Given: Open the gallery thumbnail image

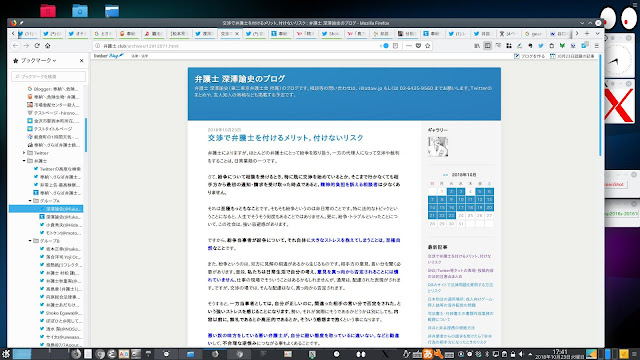Looking at the screenshot, I should click(438, 147).
